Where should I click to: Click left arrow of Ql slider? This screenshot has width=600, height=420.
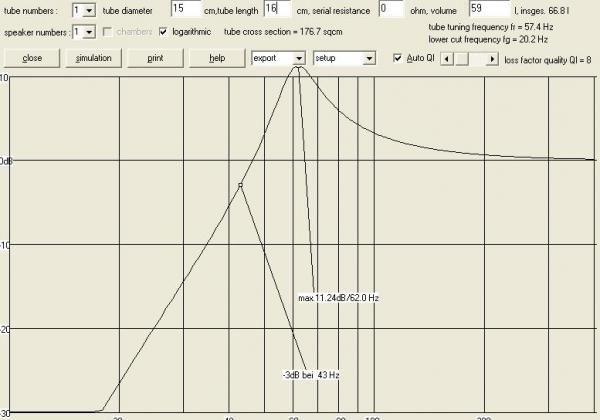pos(447,59)
